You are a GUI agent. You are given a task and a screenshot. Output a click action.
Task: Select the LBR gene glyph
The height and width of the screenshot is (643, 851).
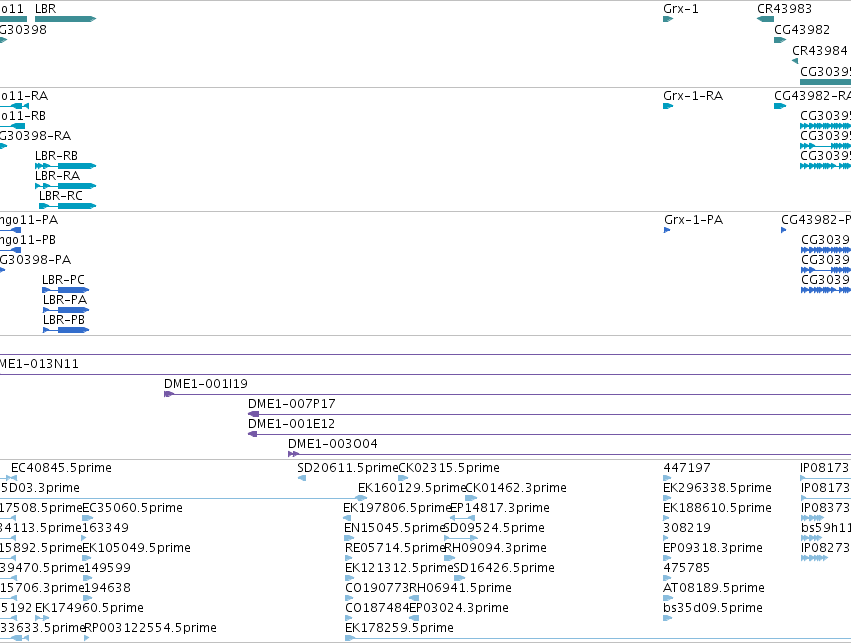(x=66, y=19)
